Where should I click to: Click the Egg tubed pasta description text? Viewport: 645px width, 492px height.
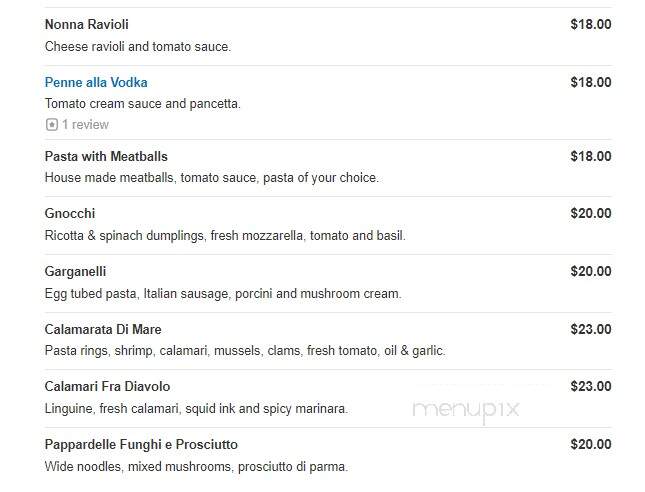click(223, 294)
